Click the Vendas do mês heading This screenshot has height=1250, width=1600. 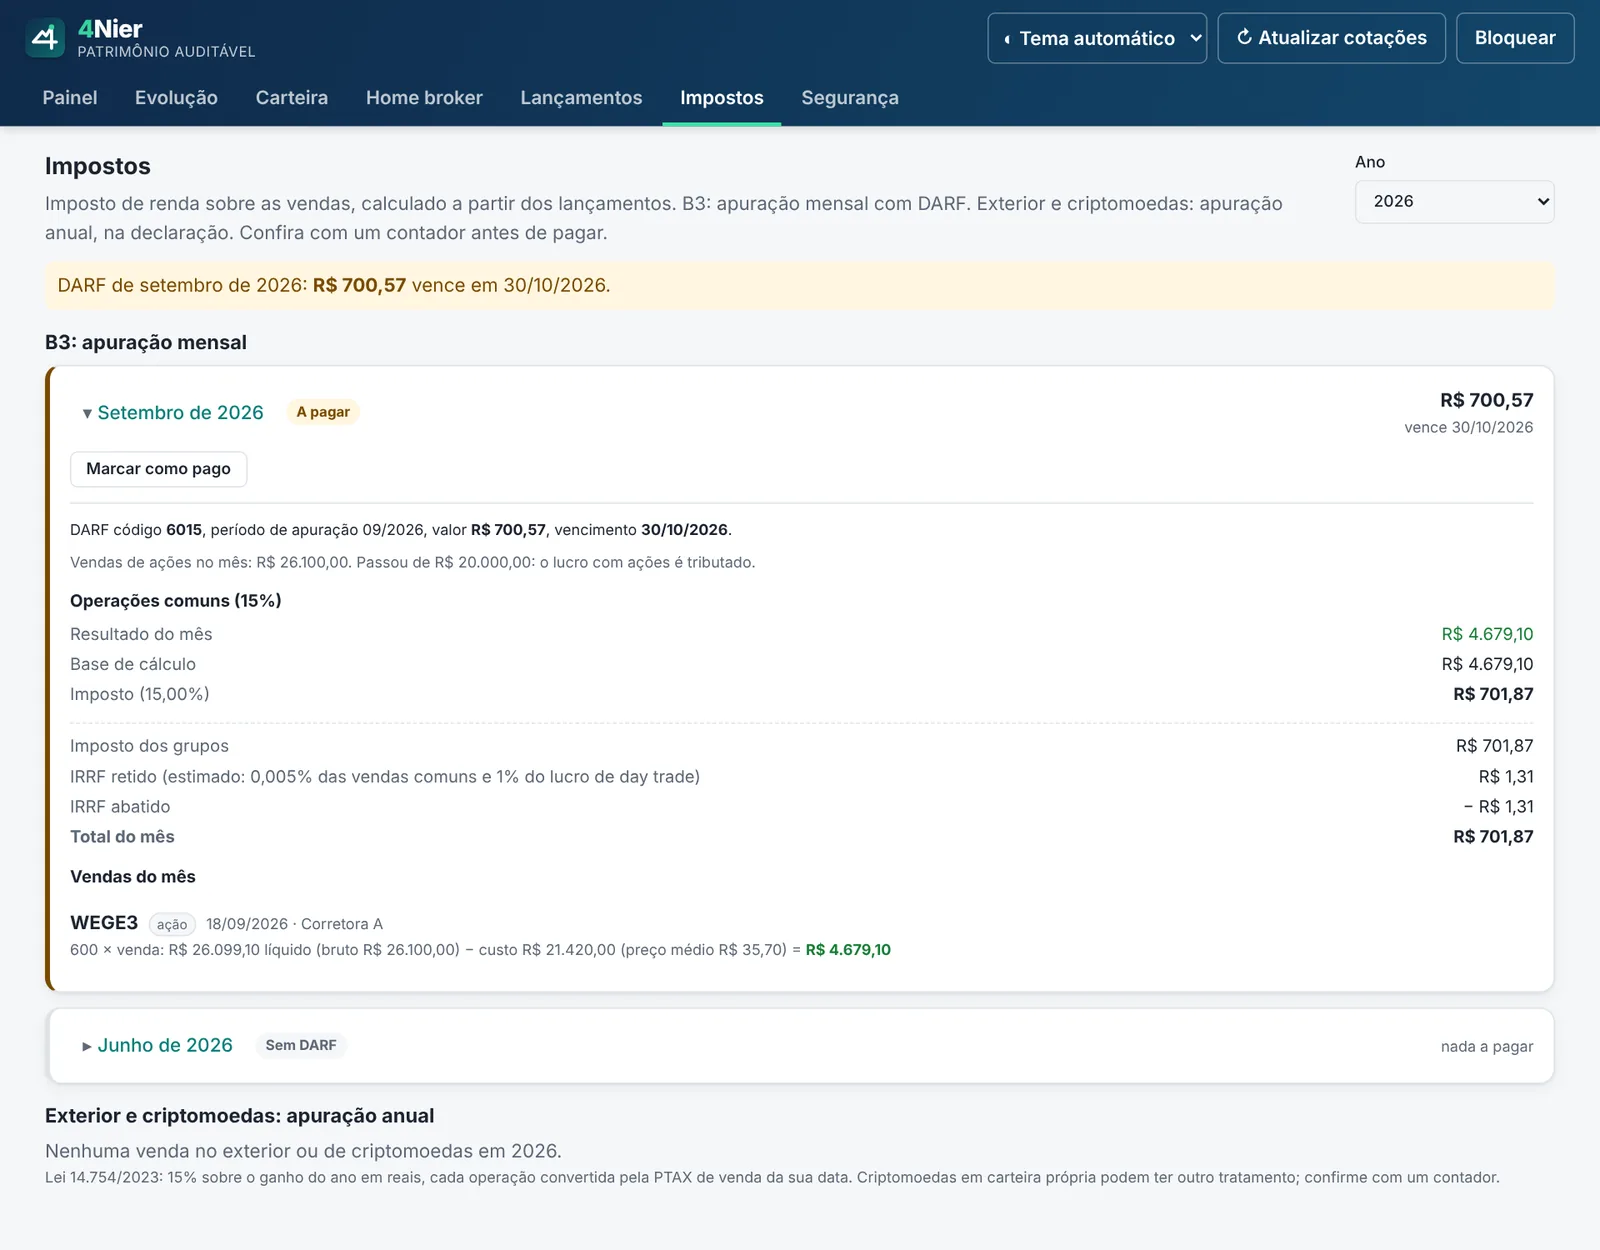coord(133,877)
